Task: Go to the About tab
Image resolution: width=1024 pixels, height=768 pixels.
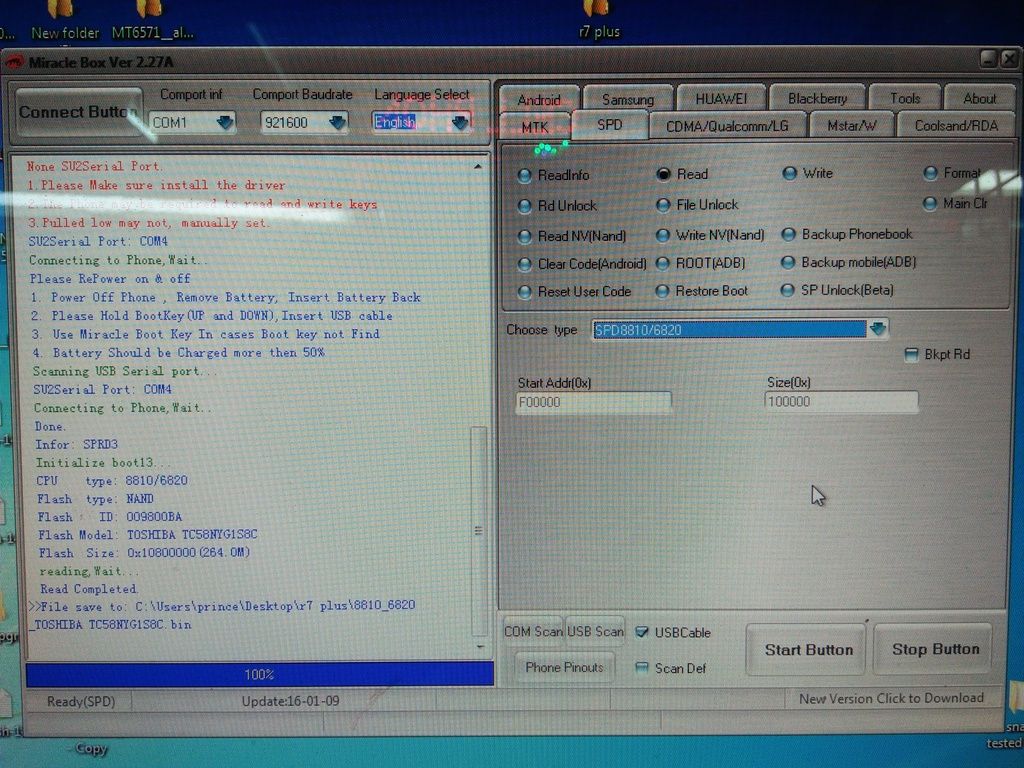Action: [980, 99]
